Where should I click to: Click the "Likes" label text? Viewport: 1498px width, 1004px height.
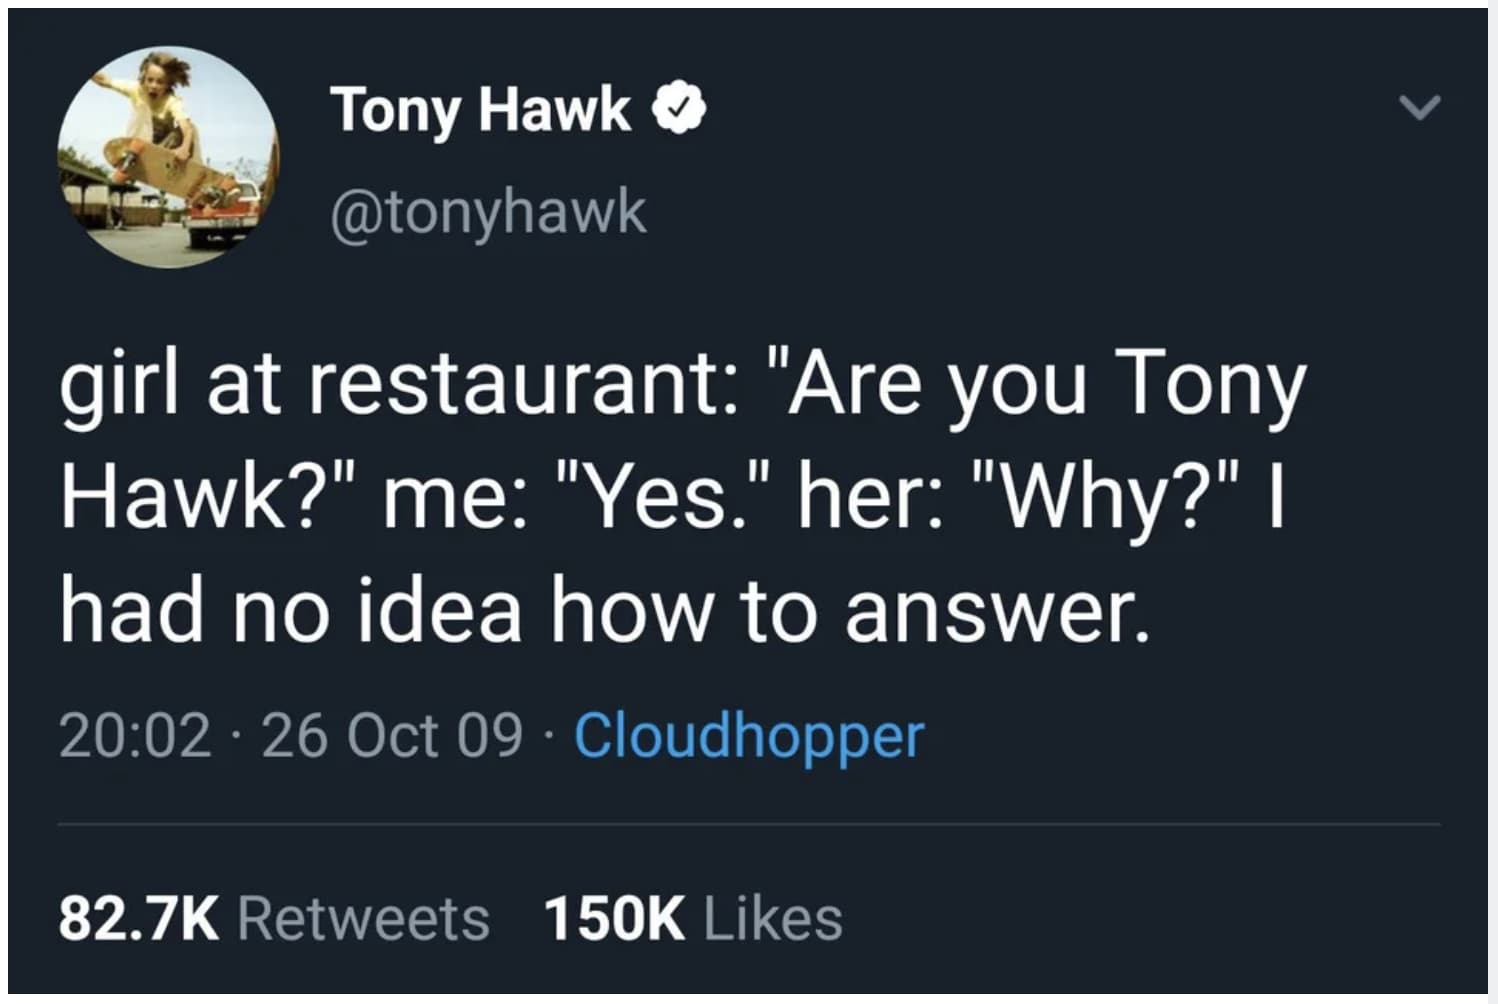pos(773,918)
